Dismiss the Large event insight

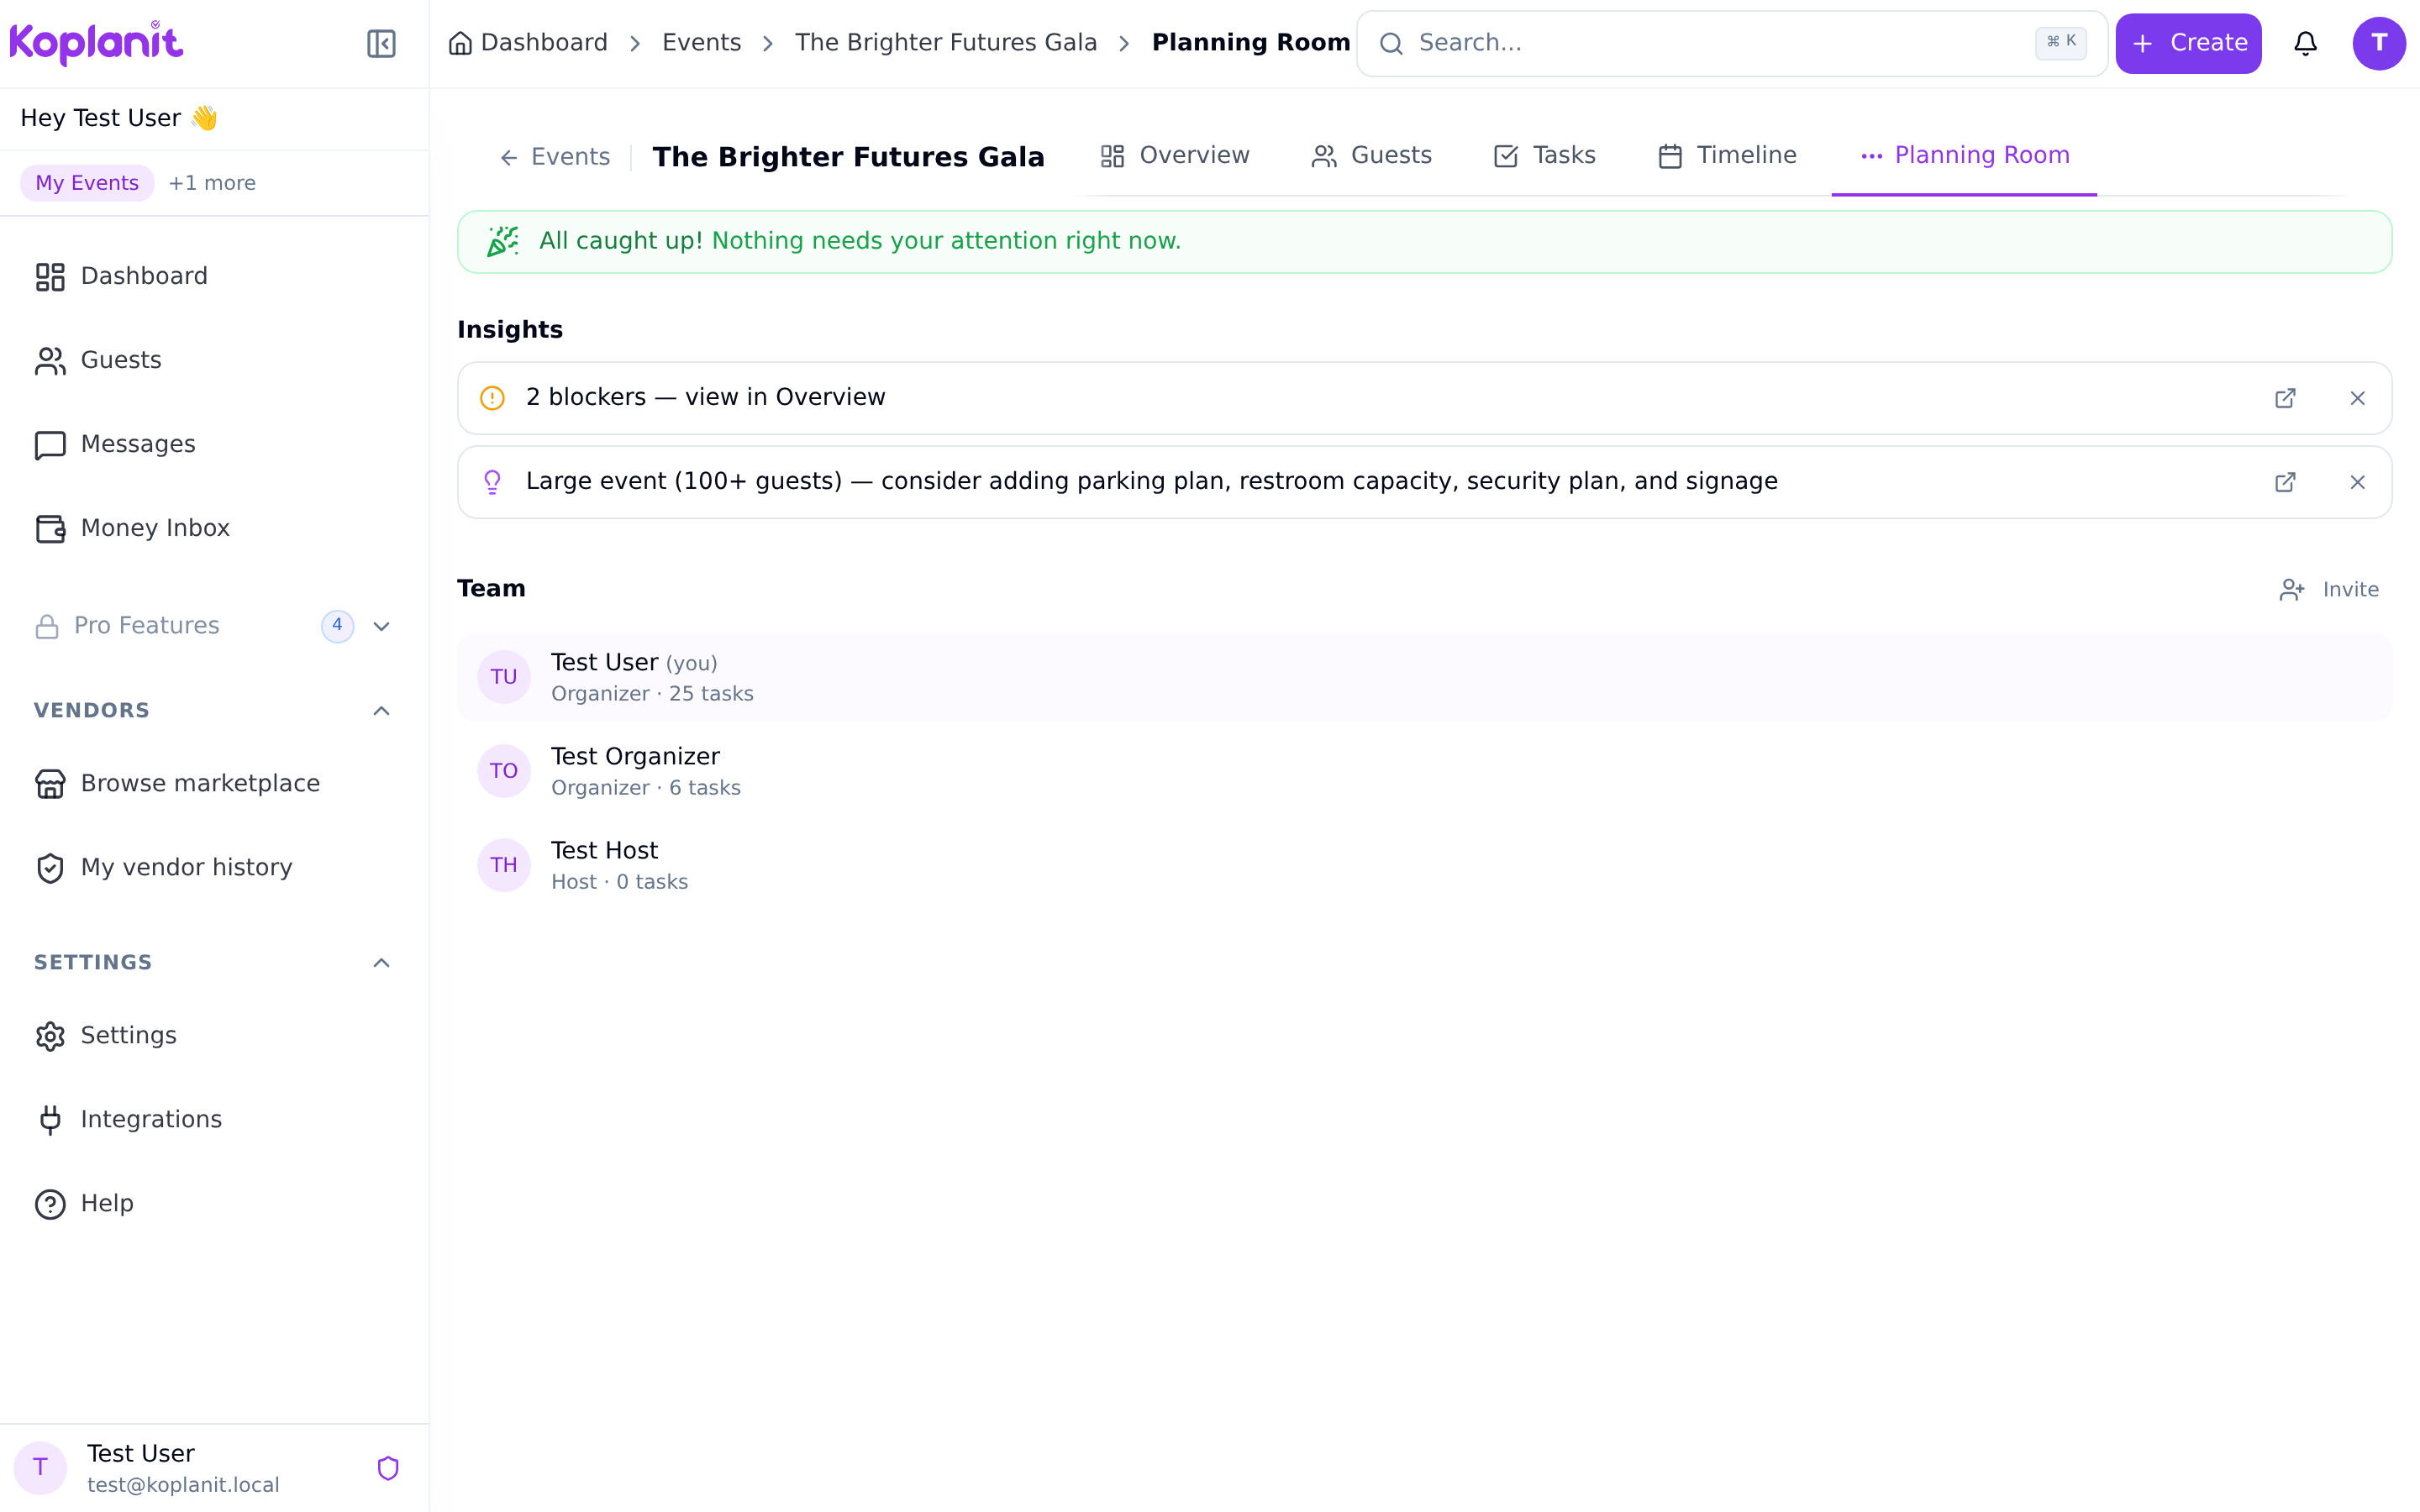pyautogui.click(x=2357, y=482)
